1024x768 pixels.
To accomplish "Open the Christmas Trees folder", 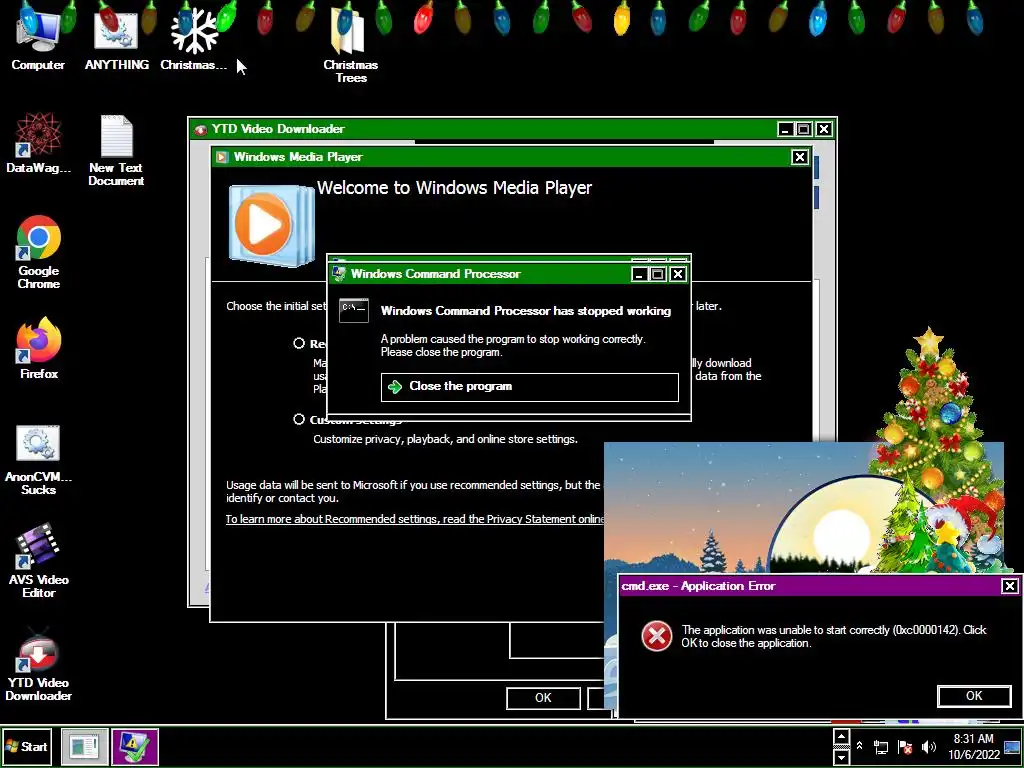I will [351, 44].
